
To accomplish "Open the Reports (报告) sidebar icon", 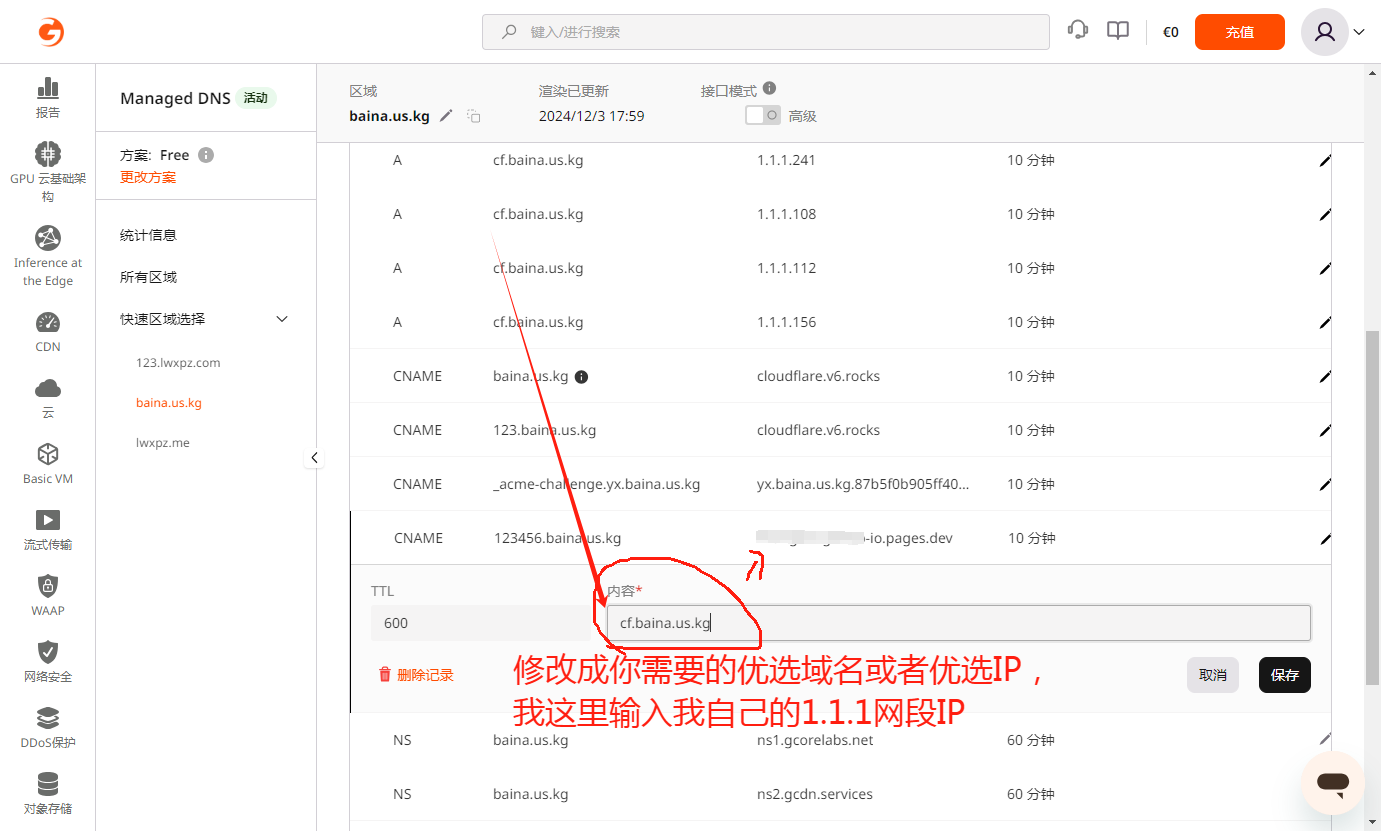I will click(48, 88).
